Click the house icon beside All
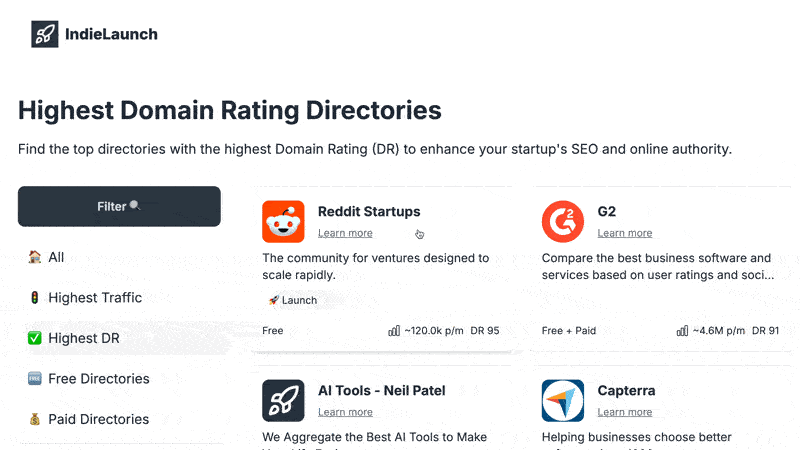Viewport: 800px width, 450px height. point(35,257)
